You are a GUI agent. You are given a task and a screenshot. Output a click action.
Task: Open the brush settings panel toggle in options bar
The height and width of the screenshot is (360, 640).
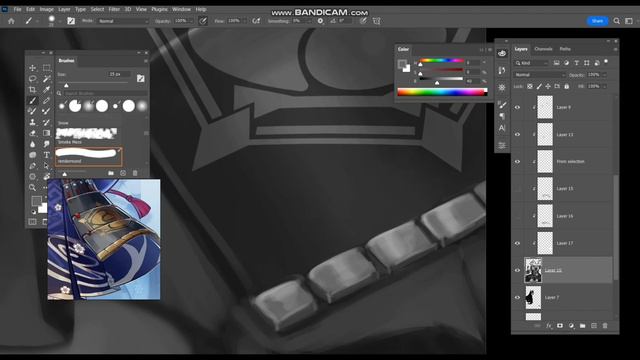(x=71, y=21)
